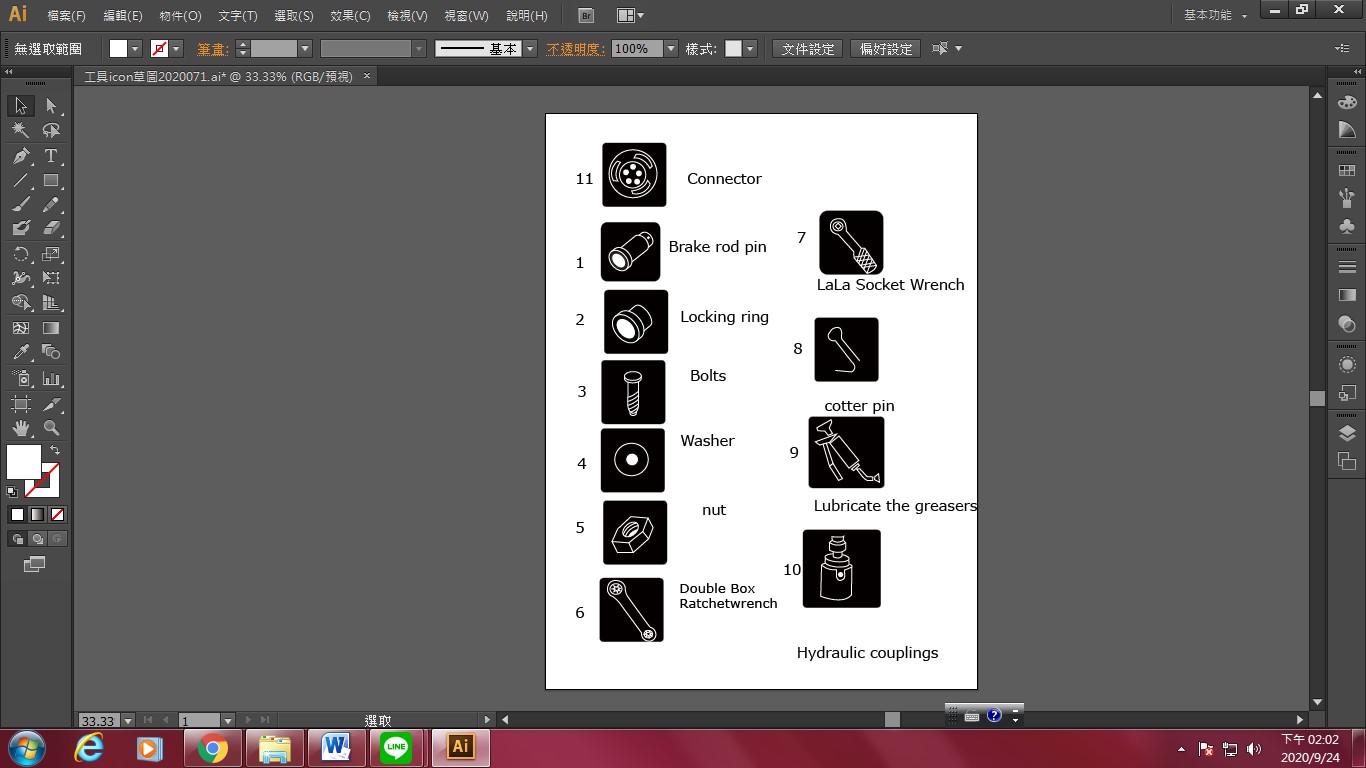The image size is (1366, 768).
Task: Open the zoom level dropdown at 33.33
Action: coord(128,721)
